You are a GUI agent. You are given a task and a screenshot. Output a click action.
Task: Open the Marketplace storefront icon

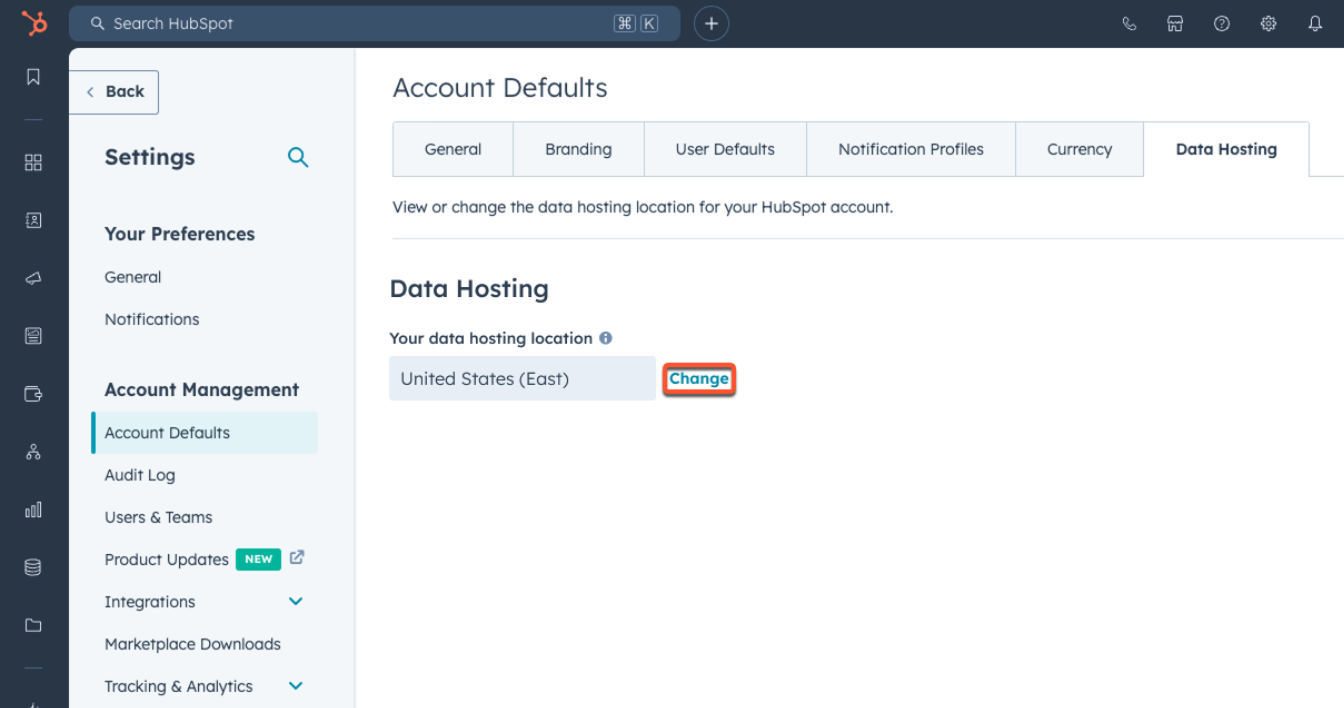(x=1175, y=24)
